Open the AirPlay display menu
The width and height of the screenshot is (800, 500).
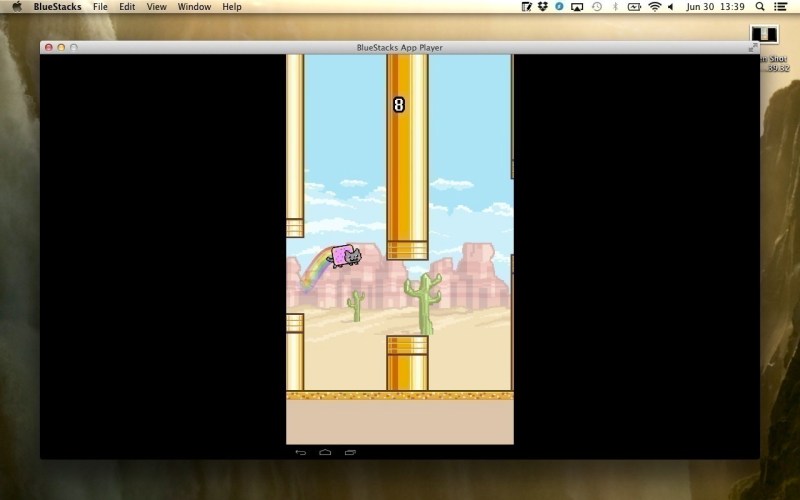click(x=577, y=7)
